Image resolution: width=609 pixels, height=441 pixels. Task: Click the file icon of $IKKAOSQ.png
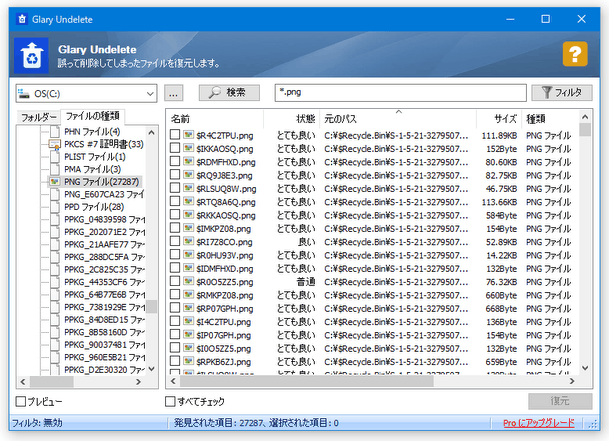188,148
